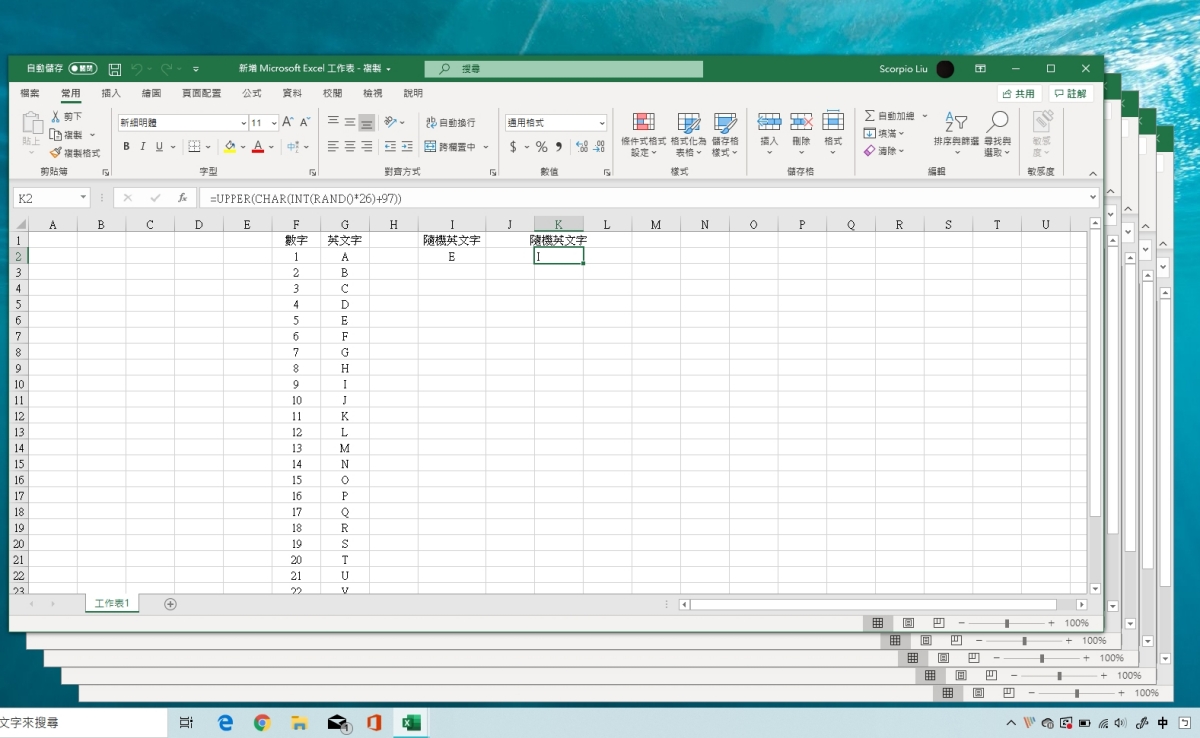This screenshot has height=738, width=1200.
Task: Open the Formulas (公式) ribbon tab
Action: click(252, 93)
